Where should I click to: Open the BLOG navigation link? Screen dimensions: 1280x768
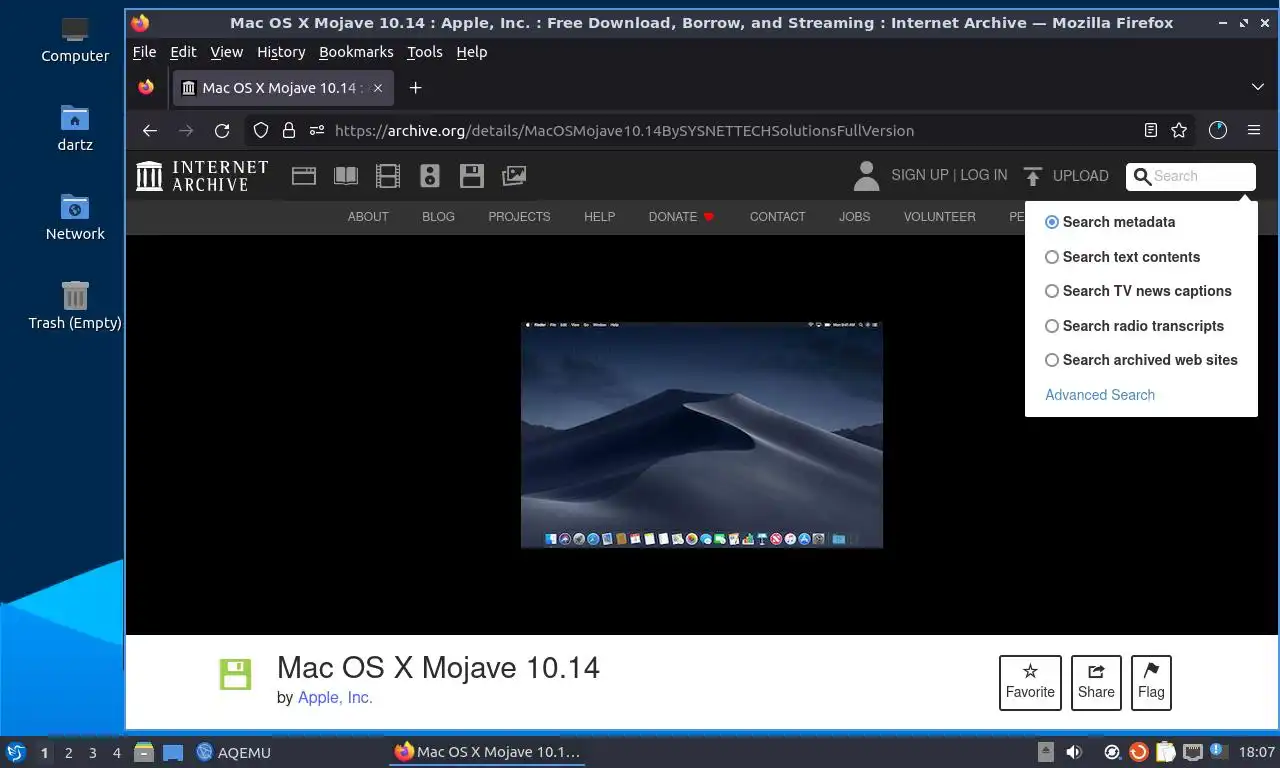coord(438,216)
